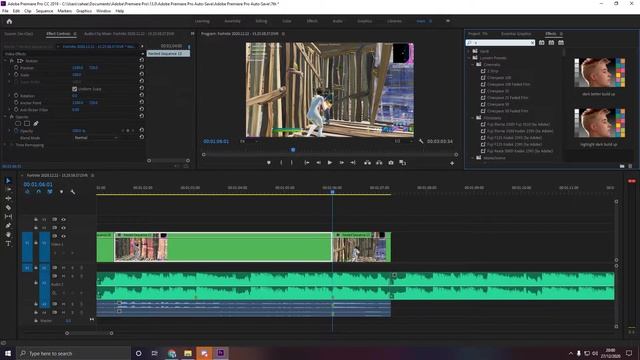This screenshot has height=360, width=640.
Task: Select the Selection tool in the tools panel
Action: point(8,180)
